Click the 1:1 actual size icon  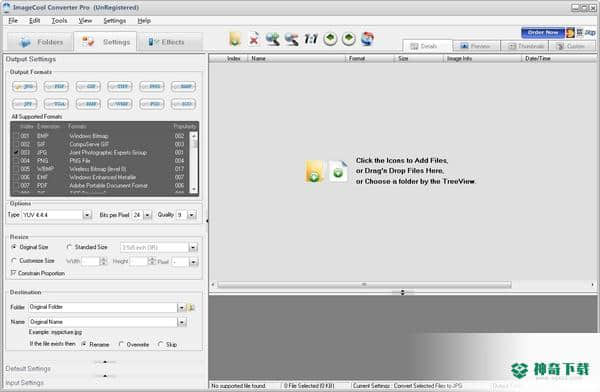311,39
